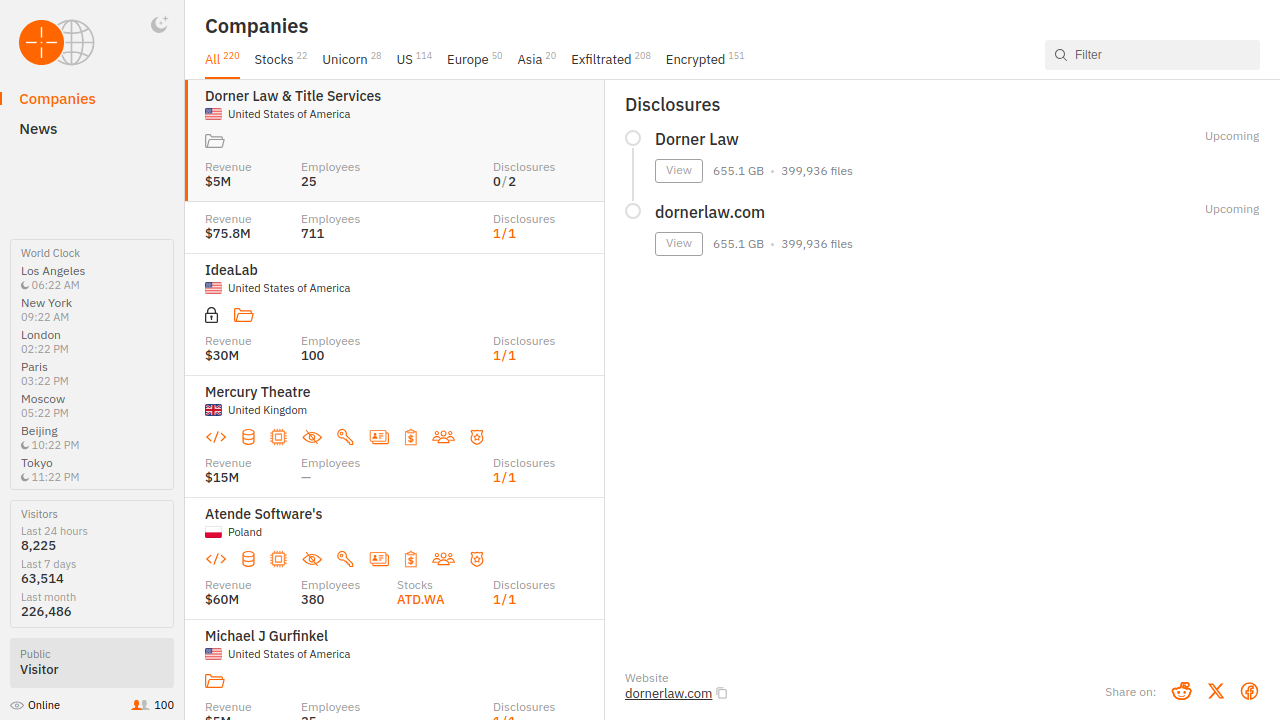
Task: Expand the Michael J Gurfinkel entry
Action: [x=266, y=636]
